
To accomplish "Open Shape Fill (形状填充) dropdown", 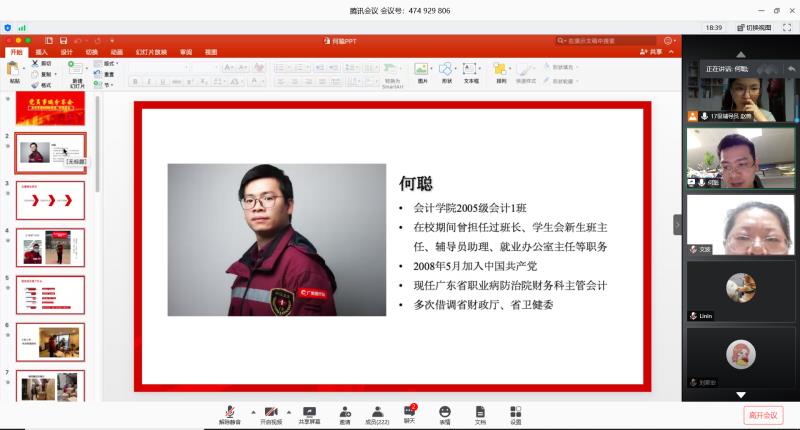I will tap(560, 67).
